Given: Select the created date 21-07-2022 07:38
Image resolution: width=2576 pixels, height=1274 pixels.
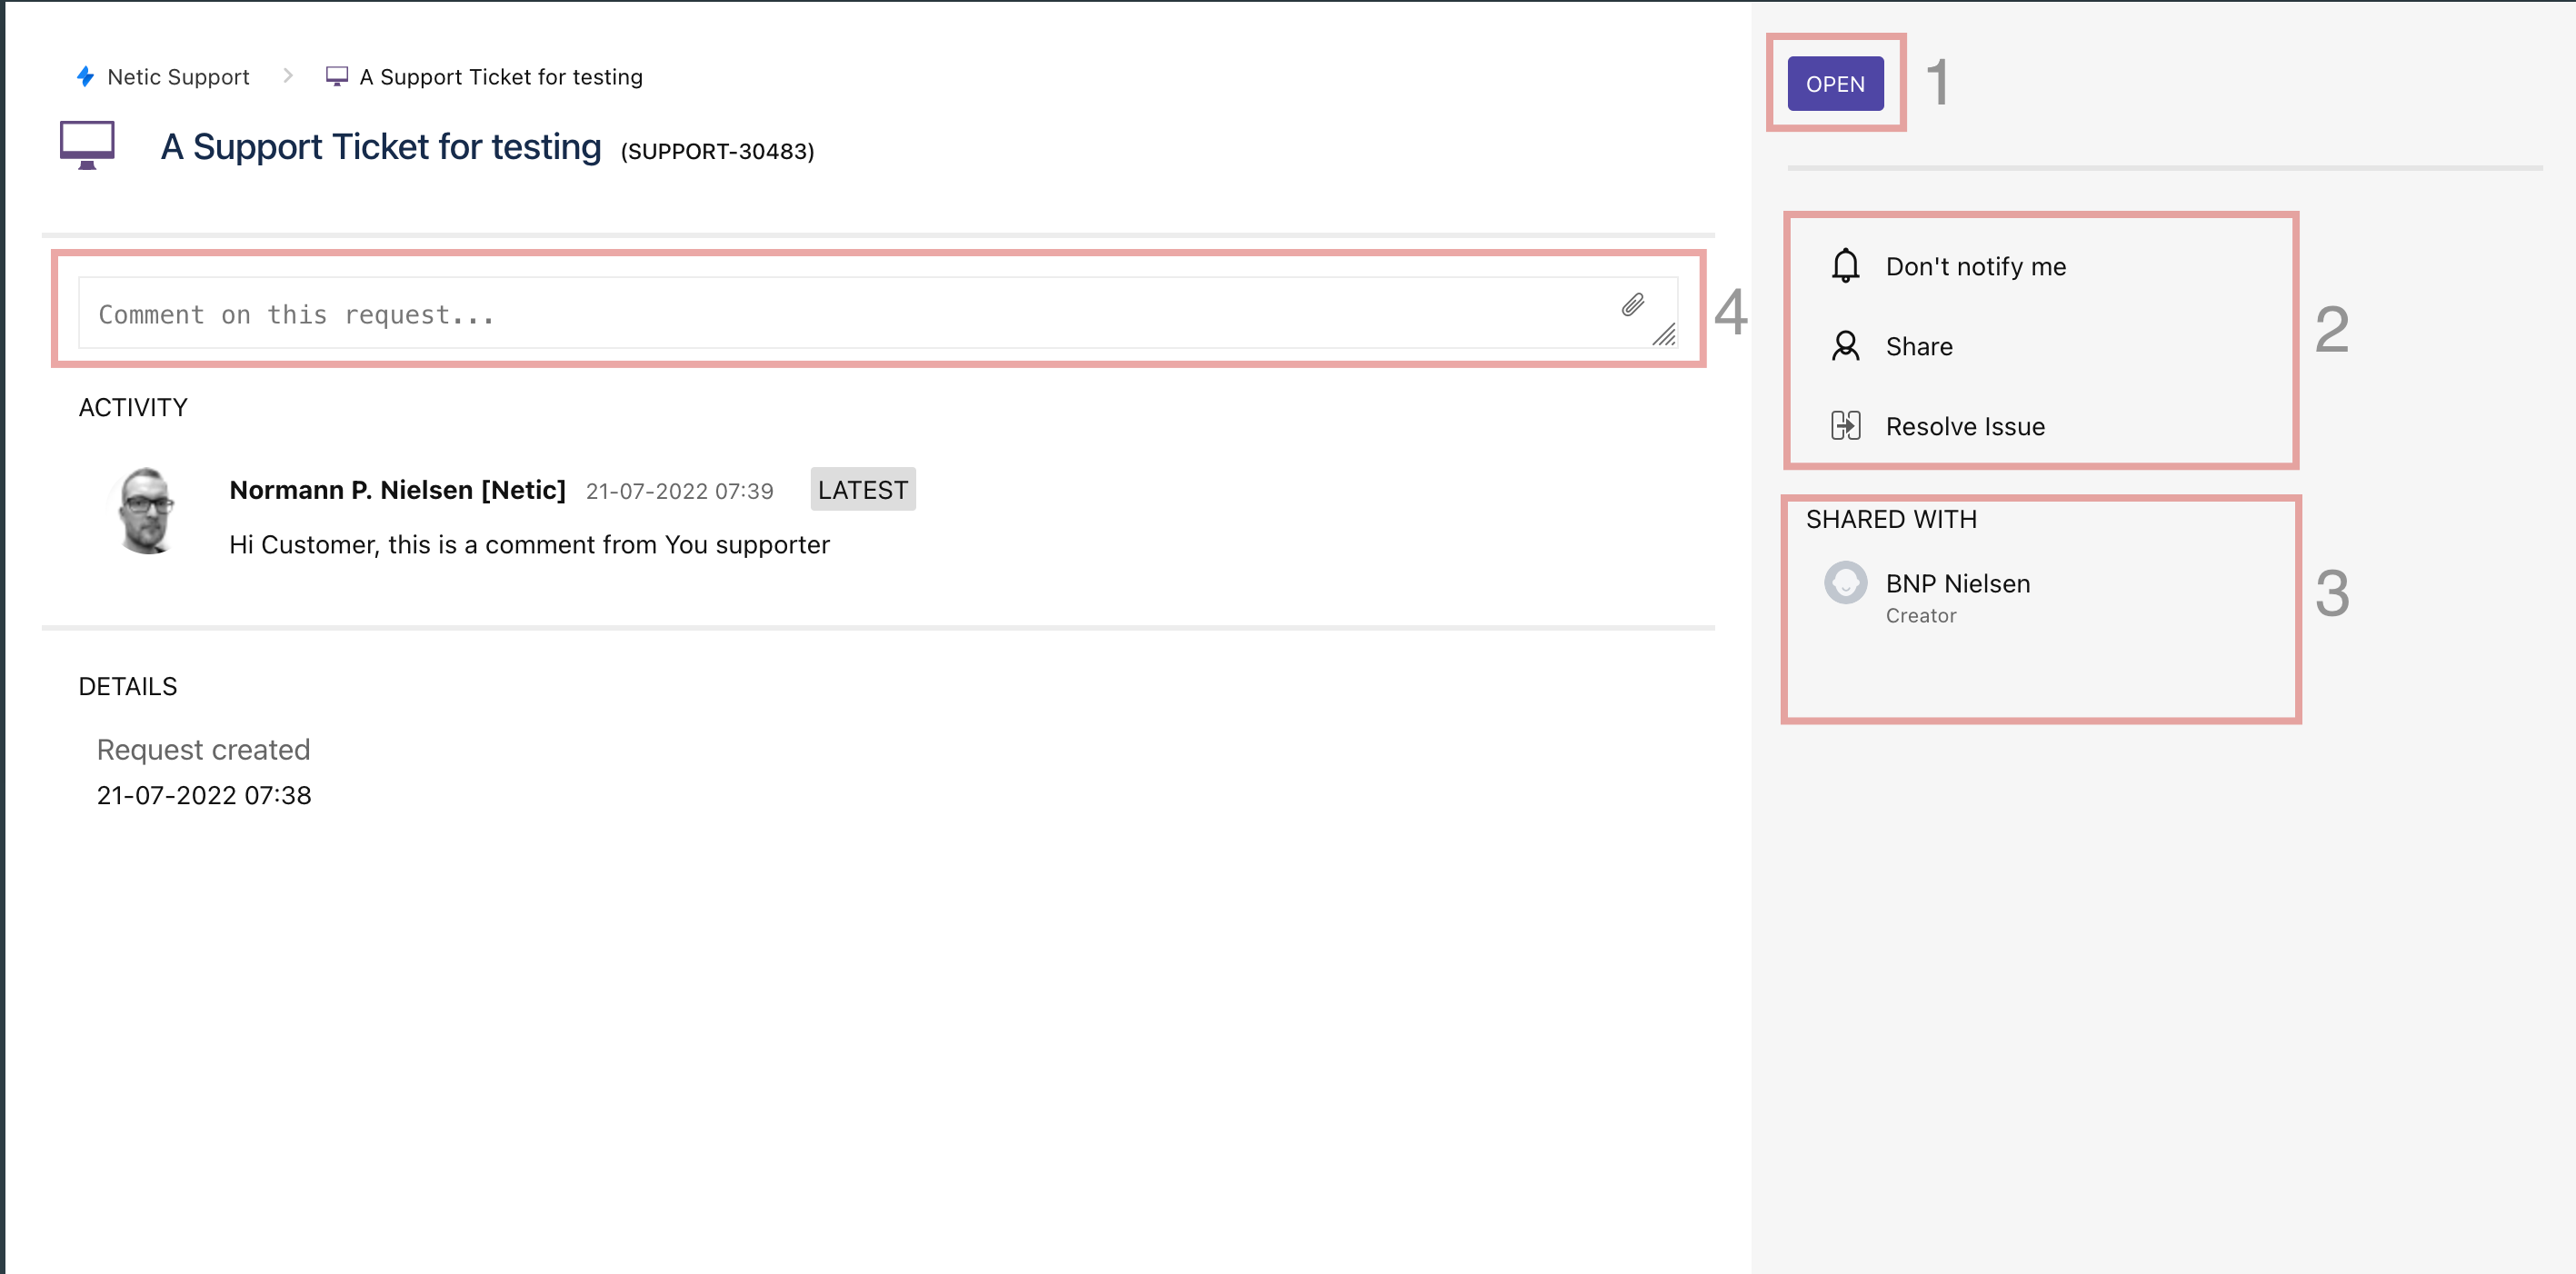Looking at the screenshot, I should (x=204, y=795).
